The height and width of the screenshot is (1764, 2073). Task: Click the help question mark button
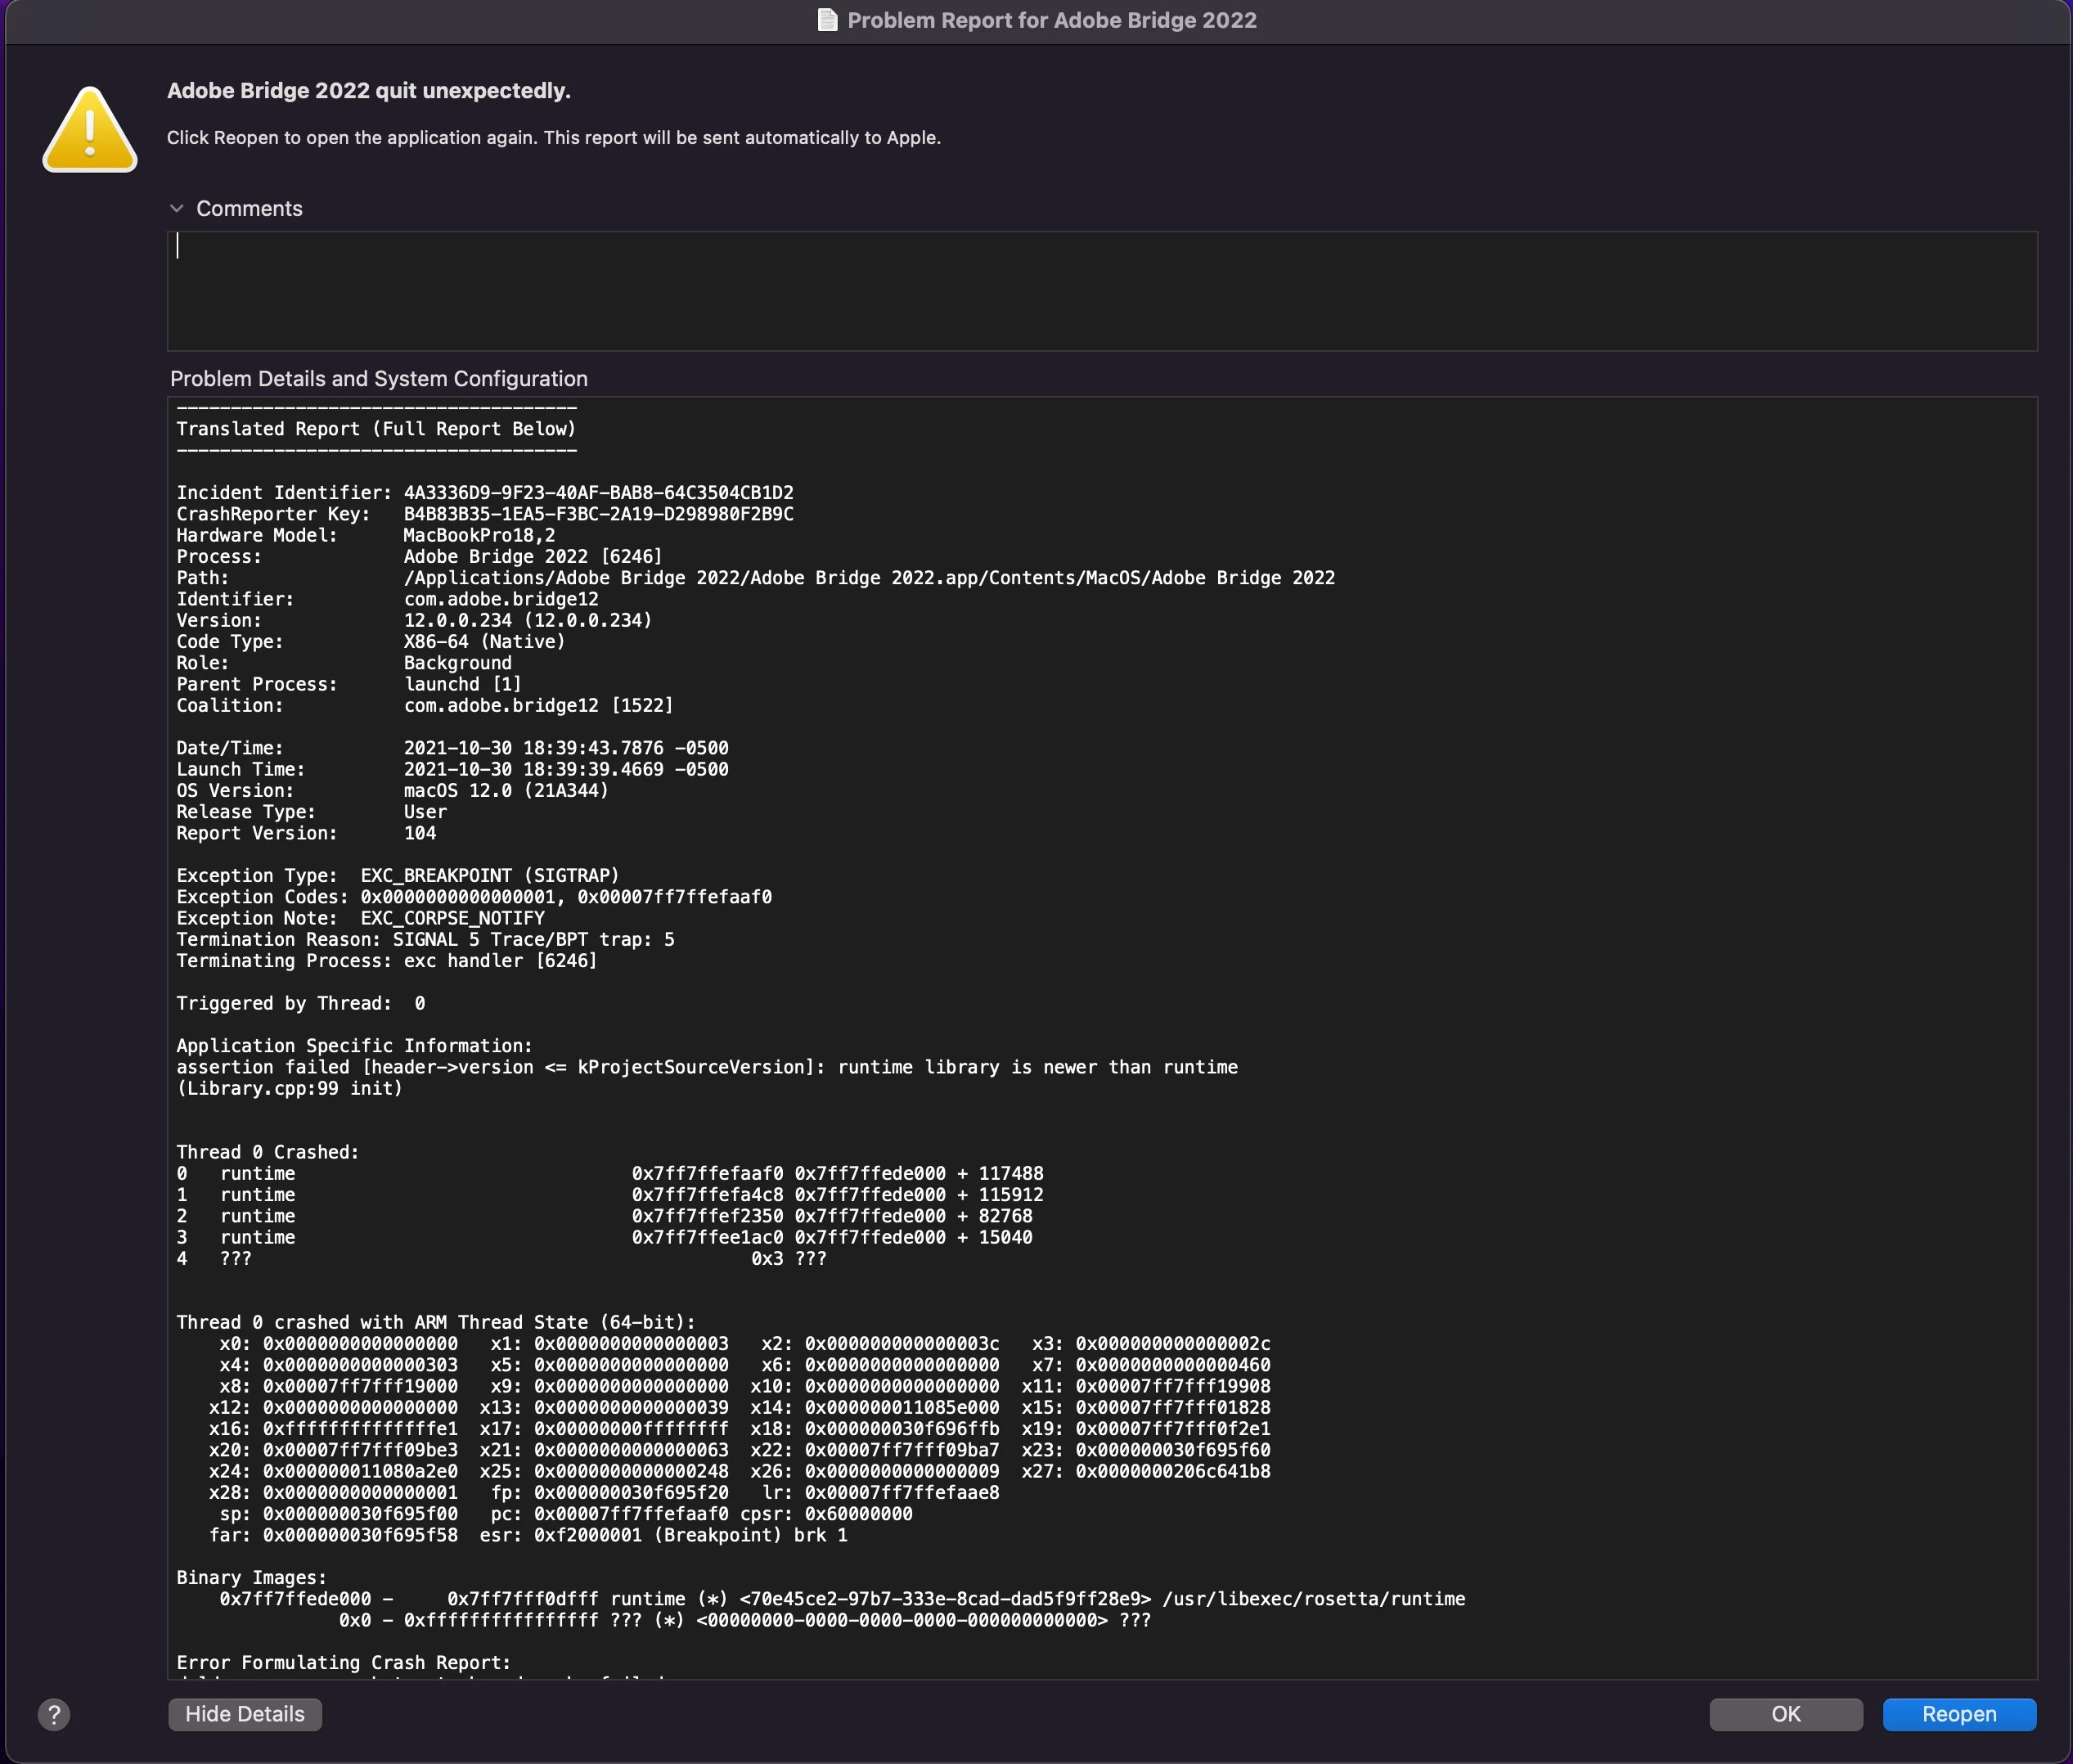(54, 1714)
